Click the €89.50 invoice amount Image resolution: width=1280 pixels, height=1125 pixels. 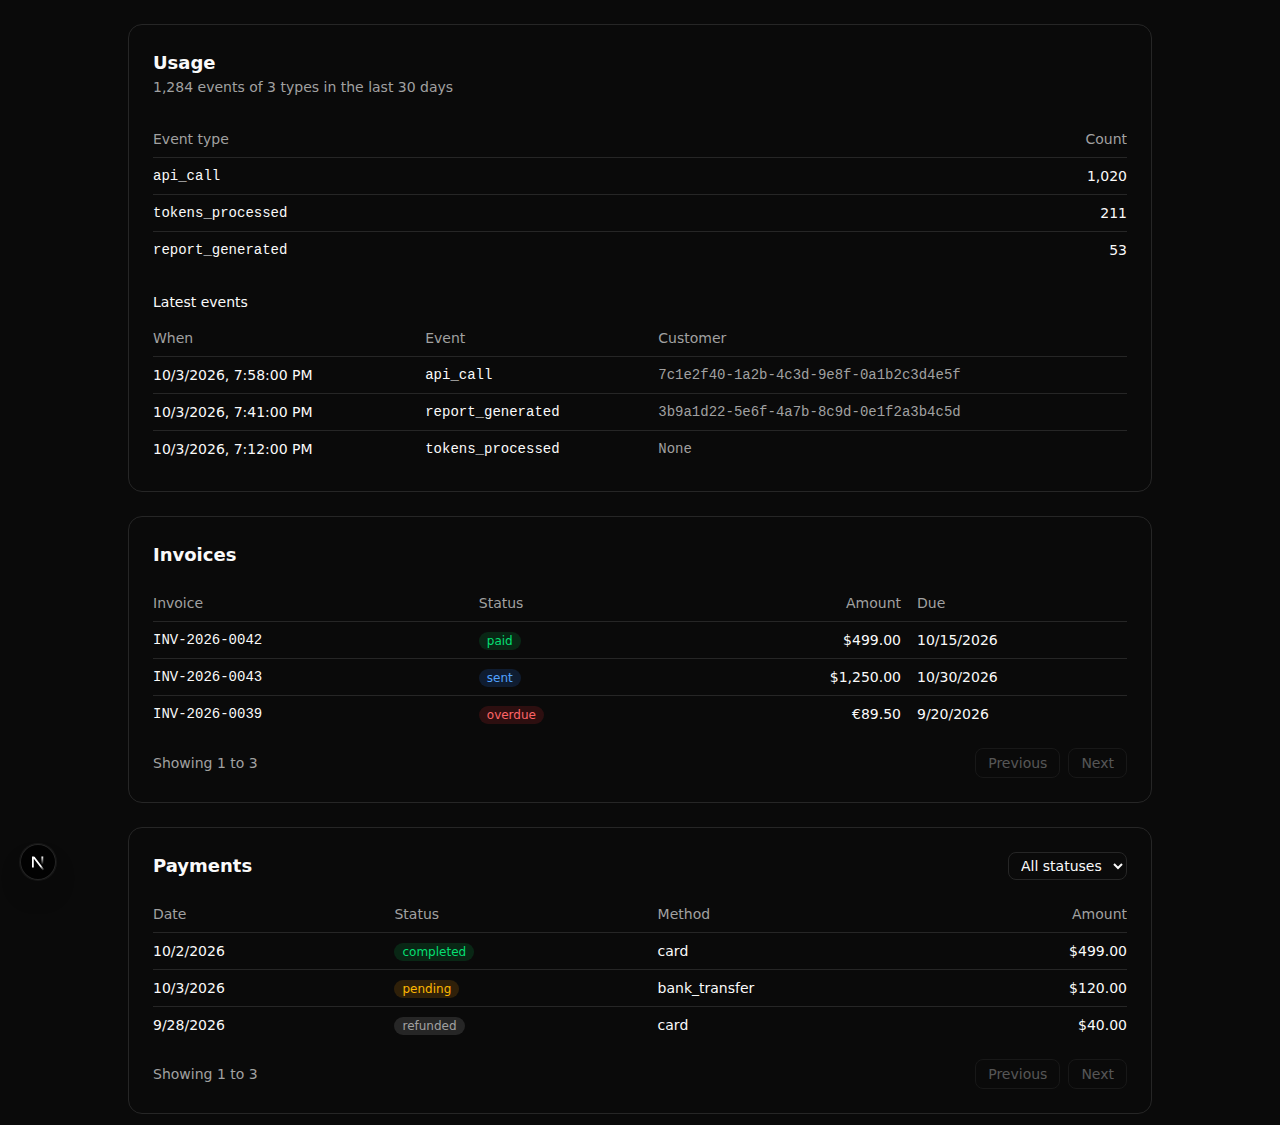click(876, 714)
